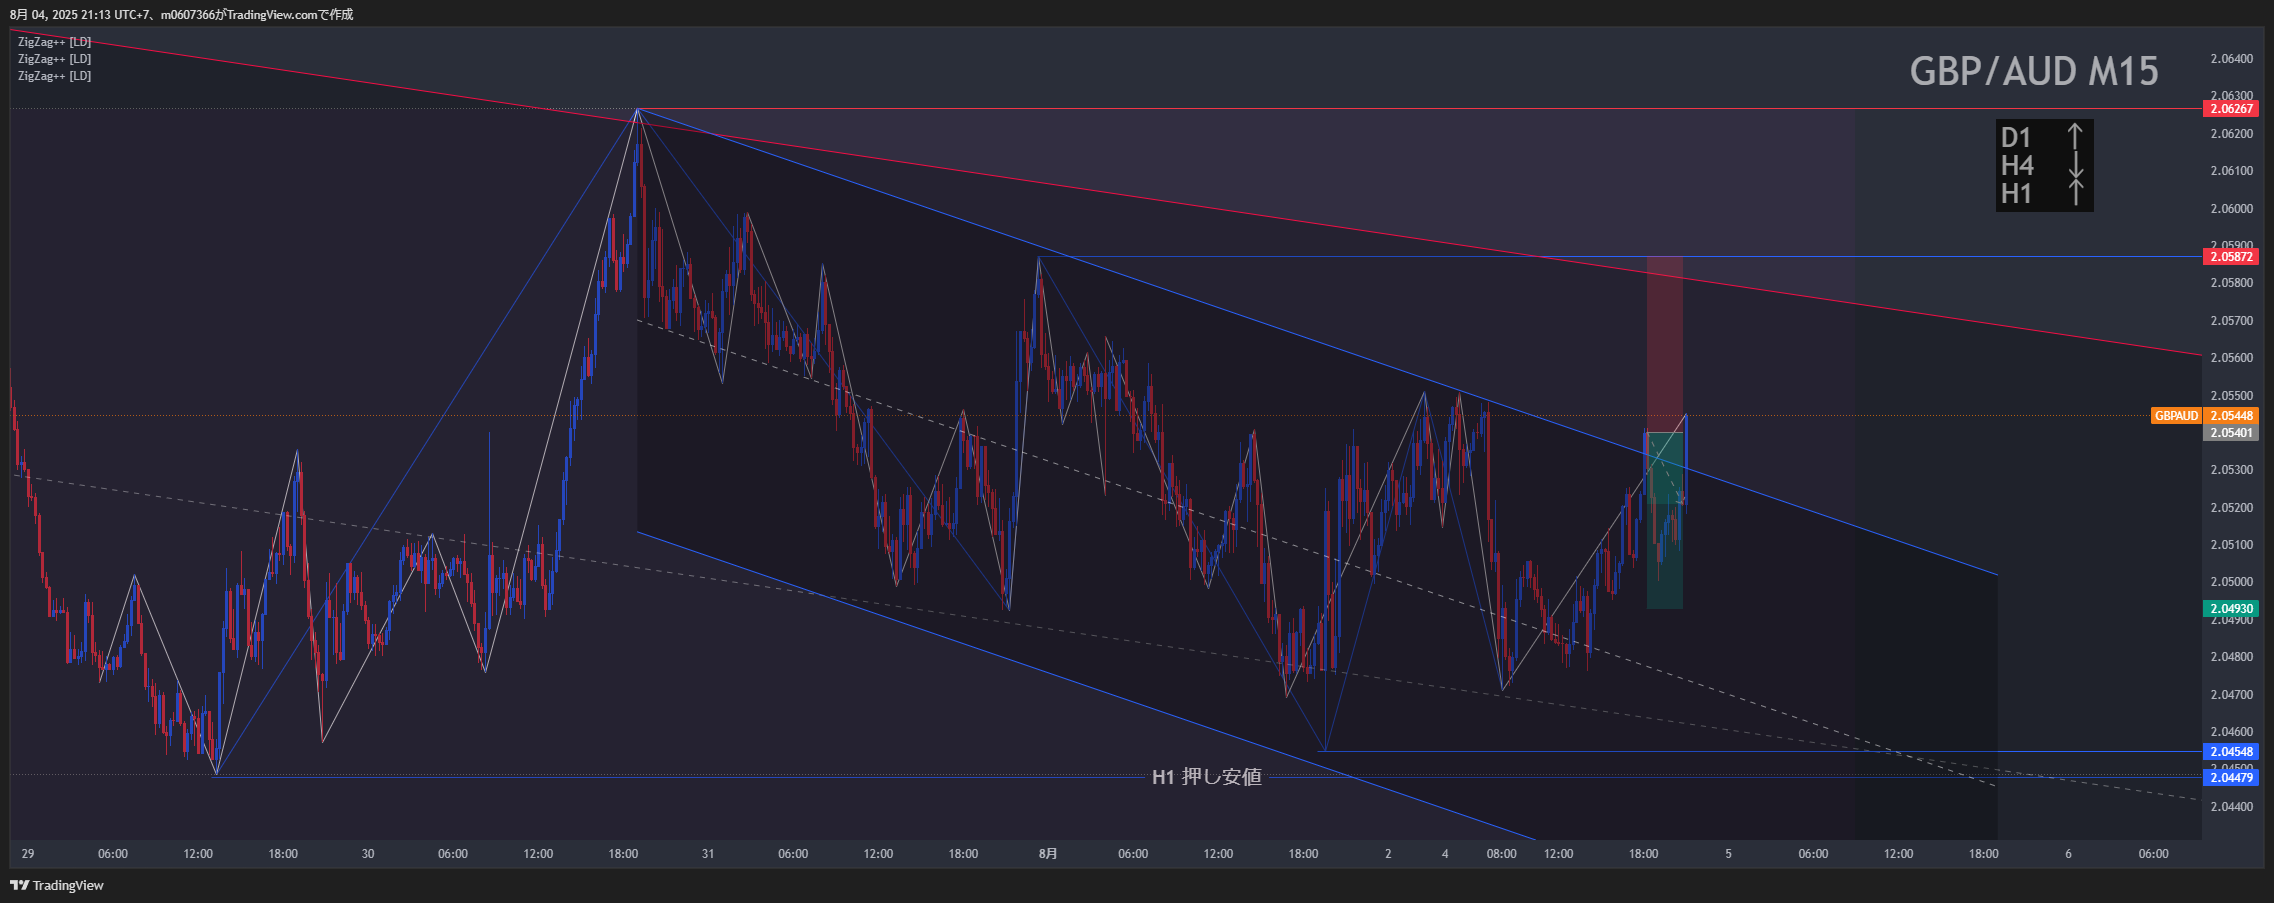Click the 2.06000 price axis value
The image size is (2274, 903).
point(2231,209)
